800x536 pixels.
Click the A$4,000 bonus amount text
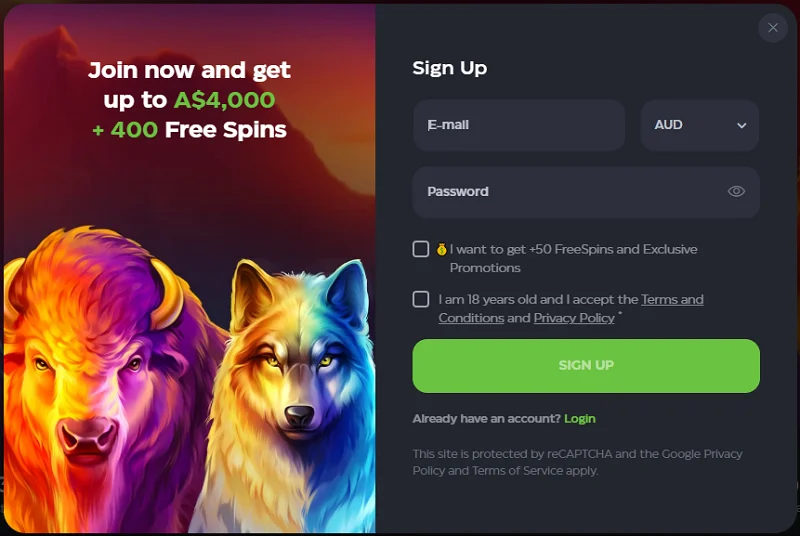coord(224,100)
